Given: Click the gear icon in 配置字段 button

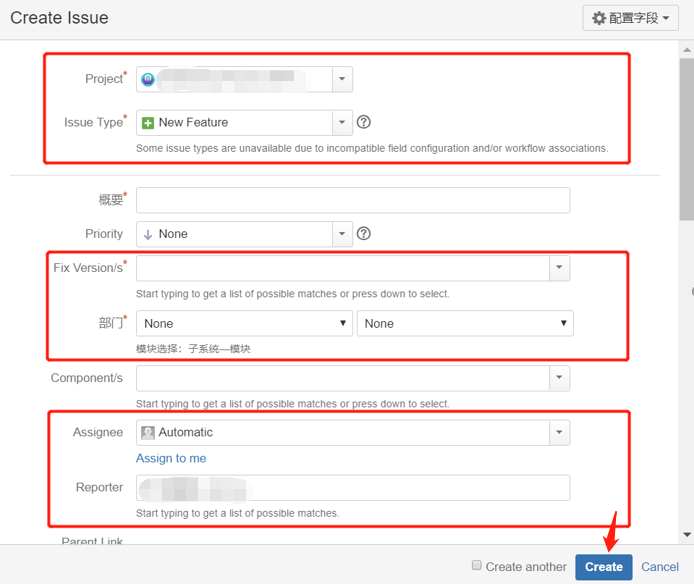Looking at the screenshot, I should tap(599, 18).
